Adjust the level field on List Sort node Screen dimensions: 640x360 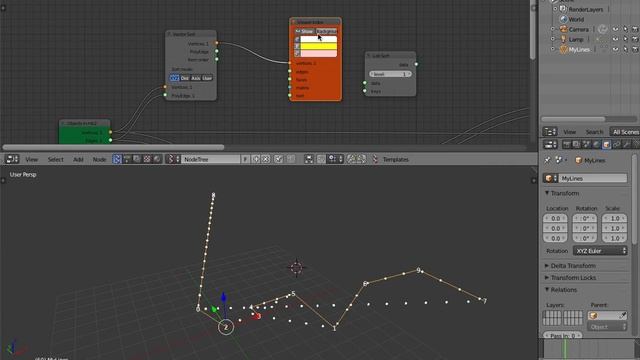[390, 74]
